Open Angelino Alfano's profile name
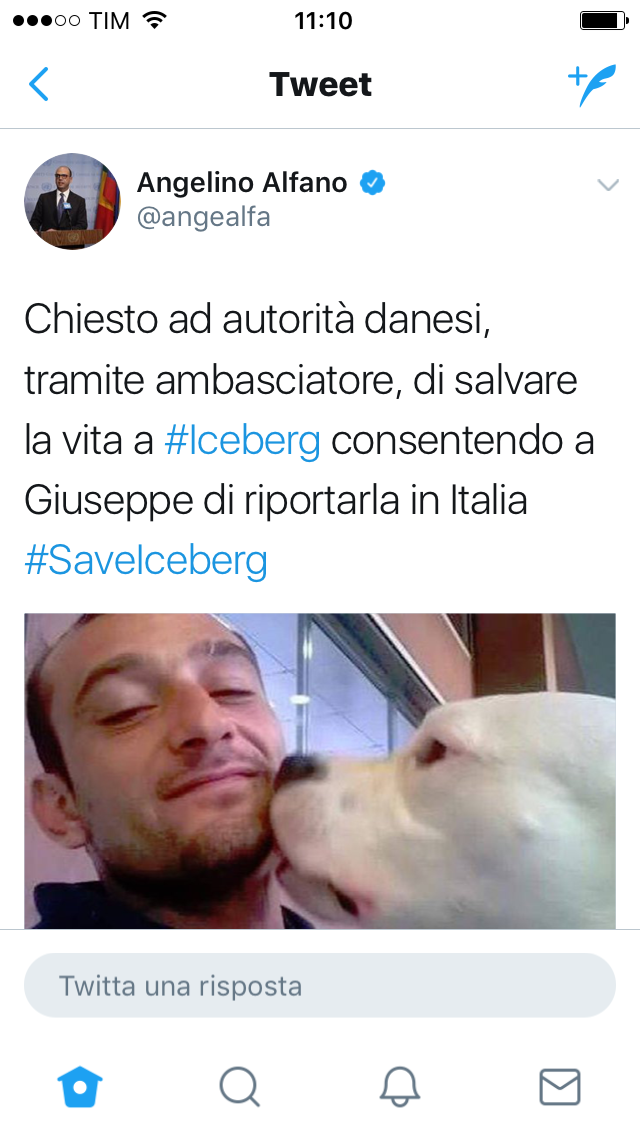Image resolution: width=640 pixels, height=1136 pixels. pos(242,183)
